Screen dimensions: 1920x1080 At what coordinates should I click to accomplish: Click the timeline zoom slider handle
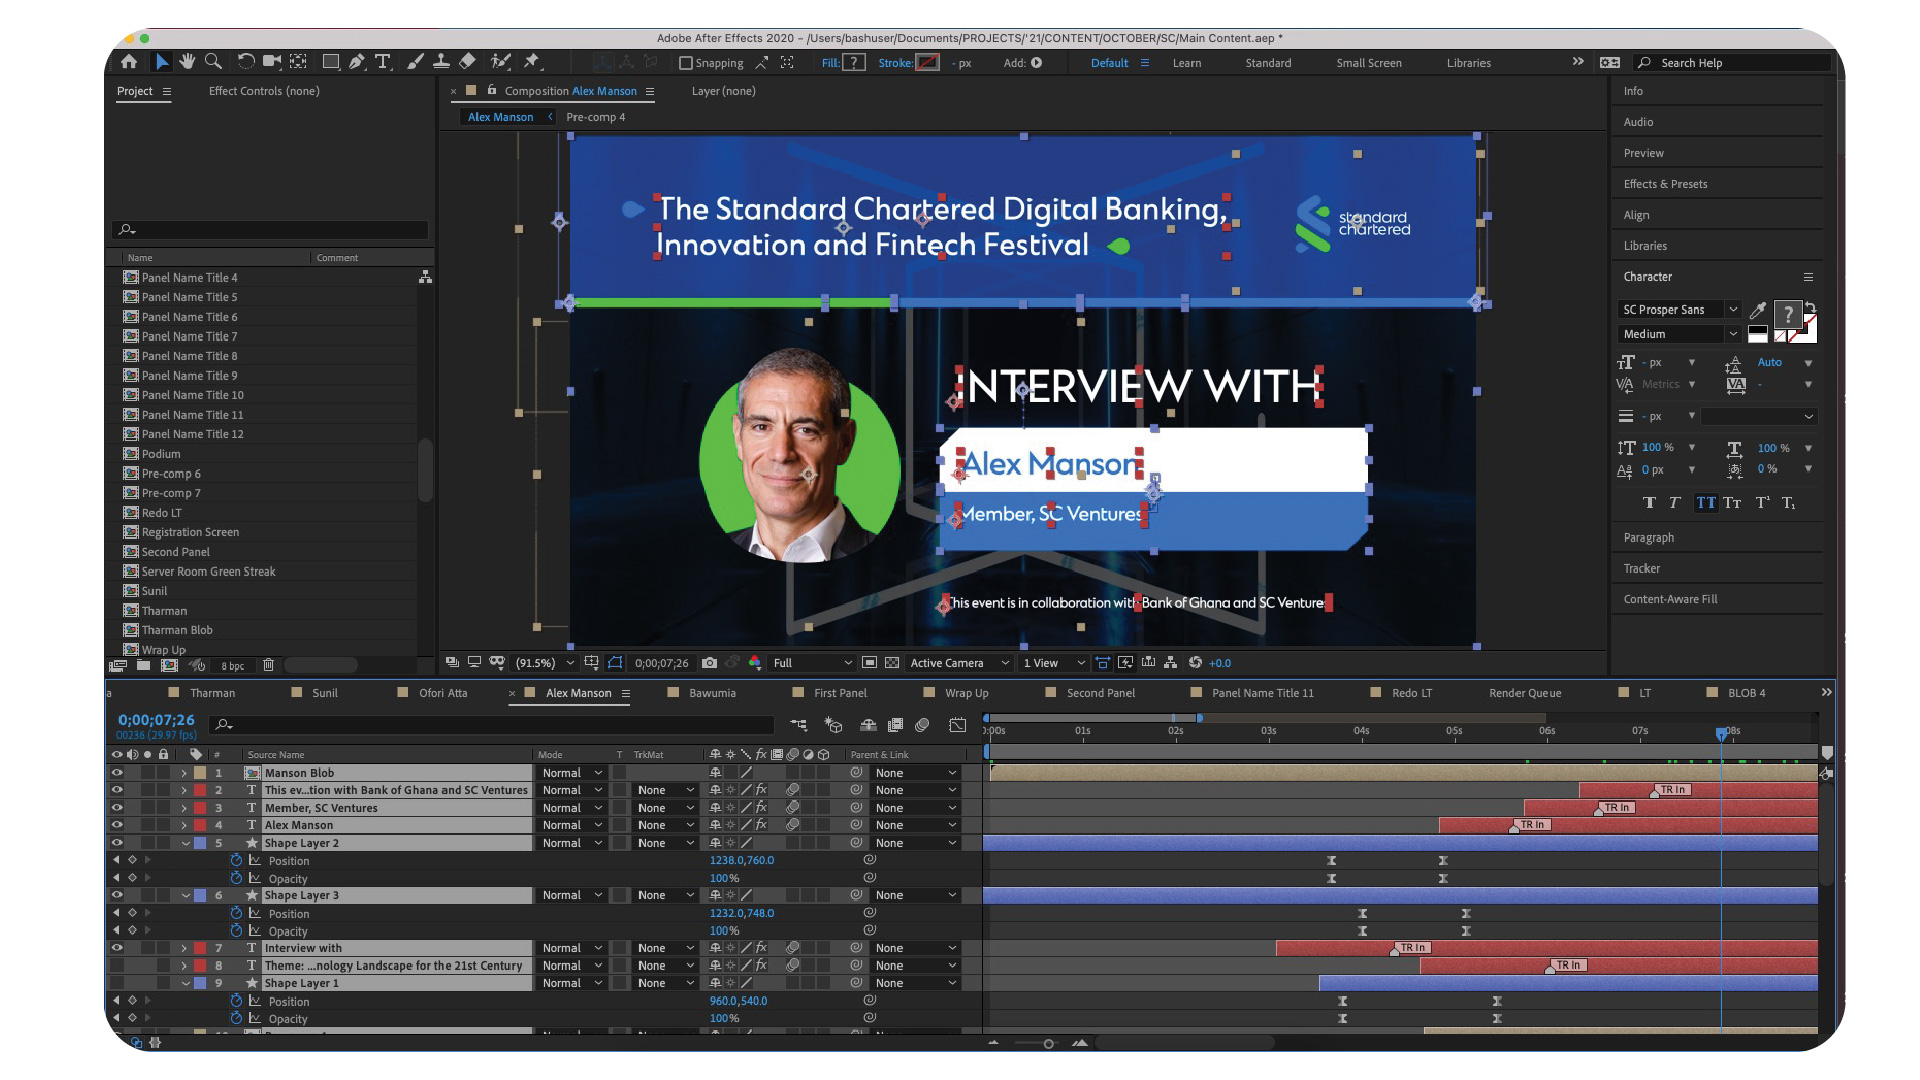1048,1044
